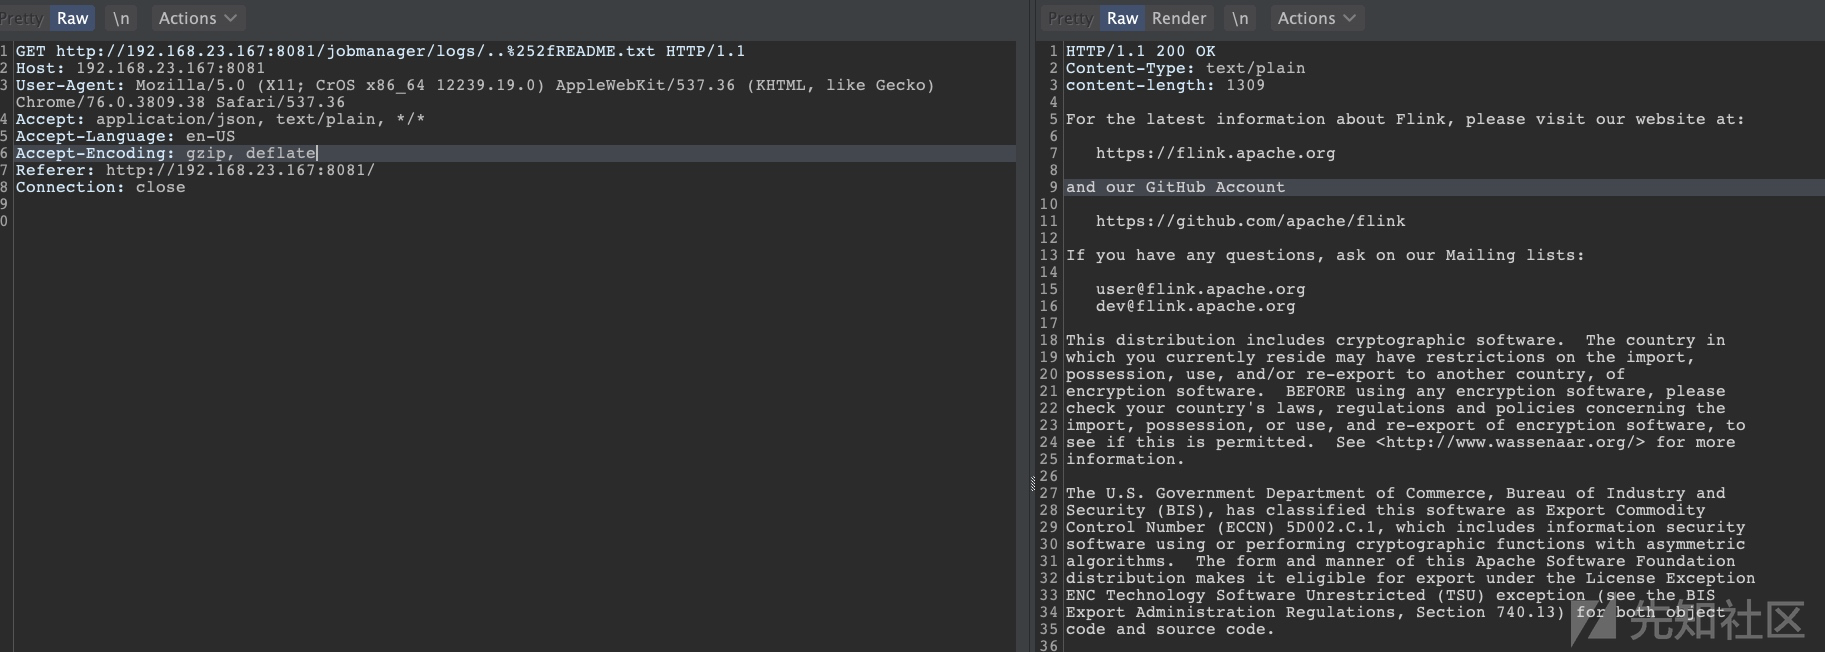This screenshot has width=1825, height=652.
Task: Click the panel splitter handle between request and response
Action: [1032, 484]
